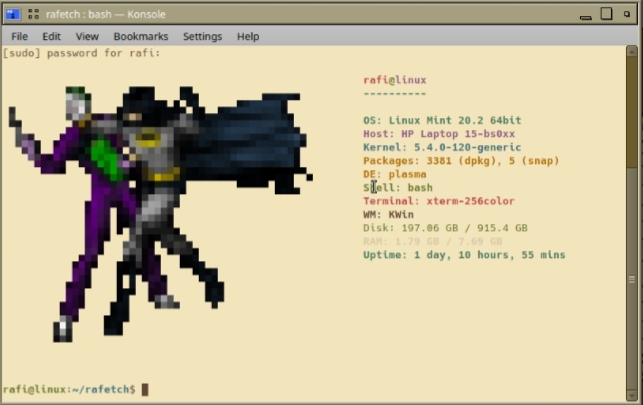Open the Bookmarks menu
Image resolution: width=643 pixels, height=405 pixels.
click(x=141, y=36)
